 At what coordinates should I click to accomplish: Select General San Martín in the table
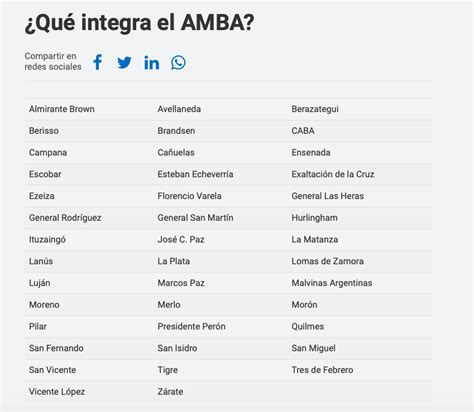[195, 218]
